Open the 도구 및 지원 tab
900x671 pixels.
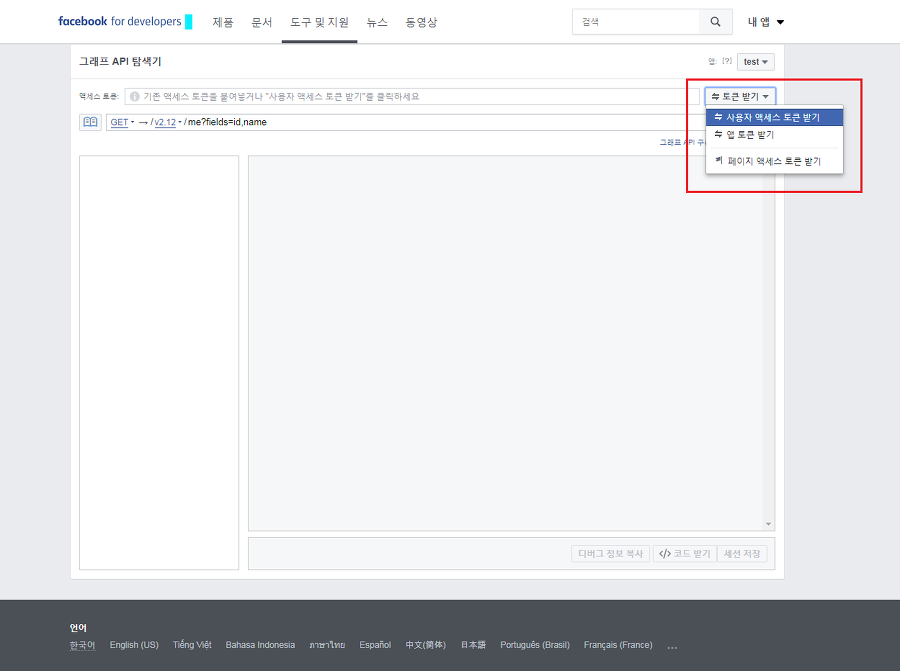(x=319, y=22)
